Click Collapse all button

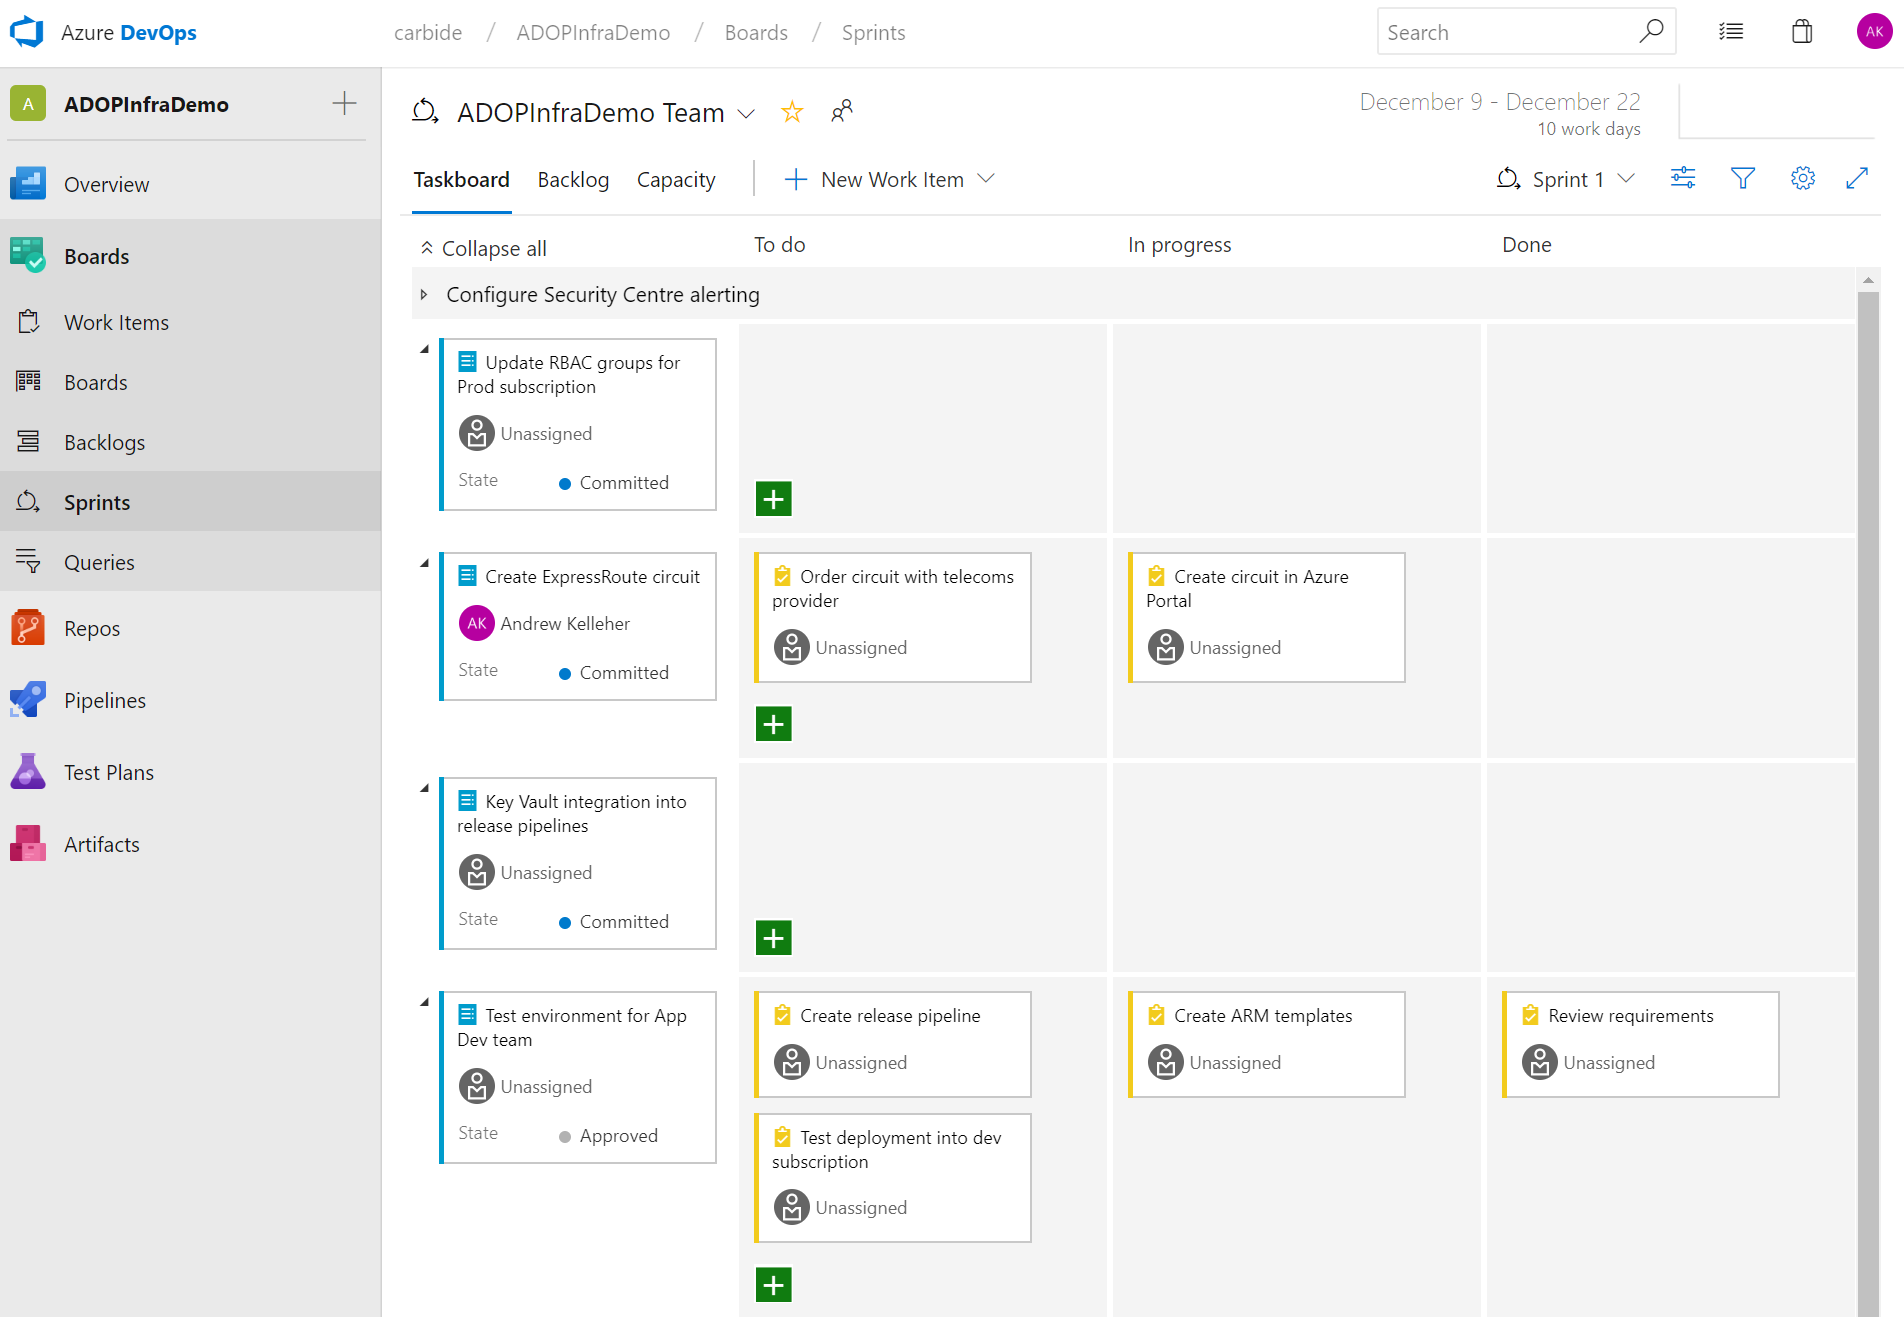click(x=483, y=248)
